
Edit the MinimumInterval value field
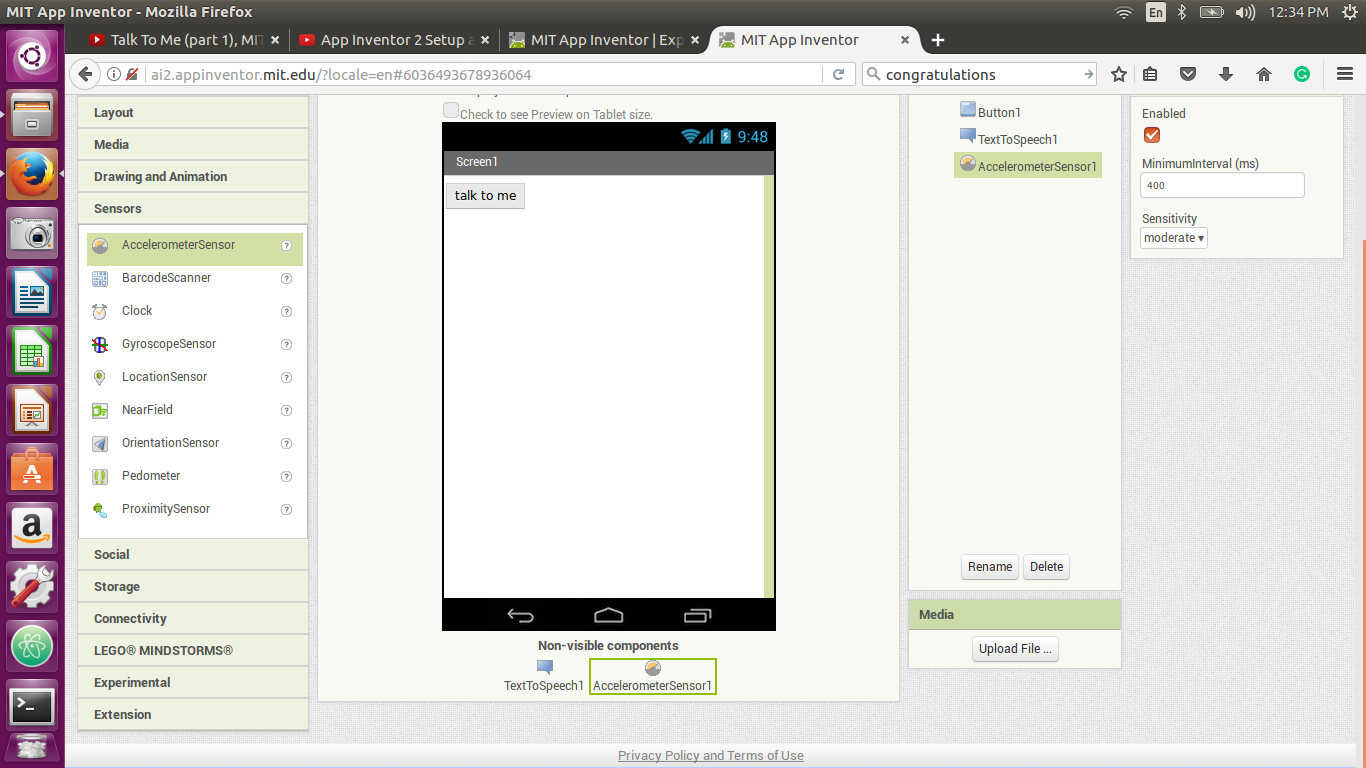pyautogui.click(x=1222, y=185)
